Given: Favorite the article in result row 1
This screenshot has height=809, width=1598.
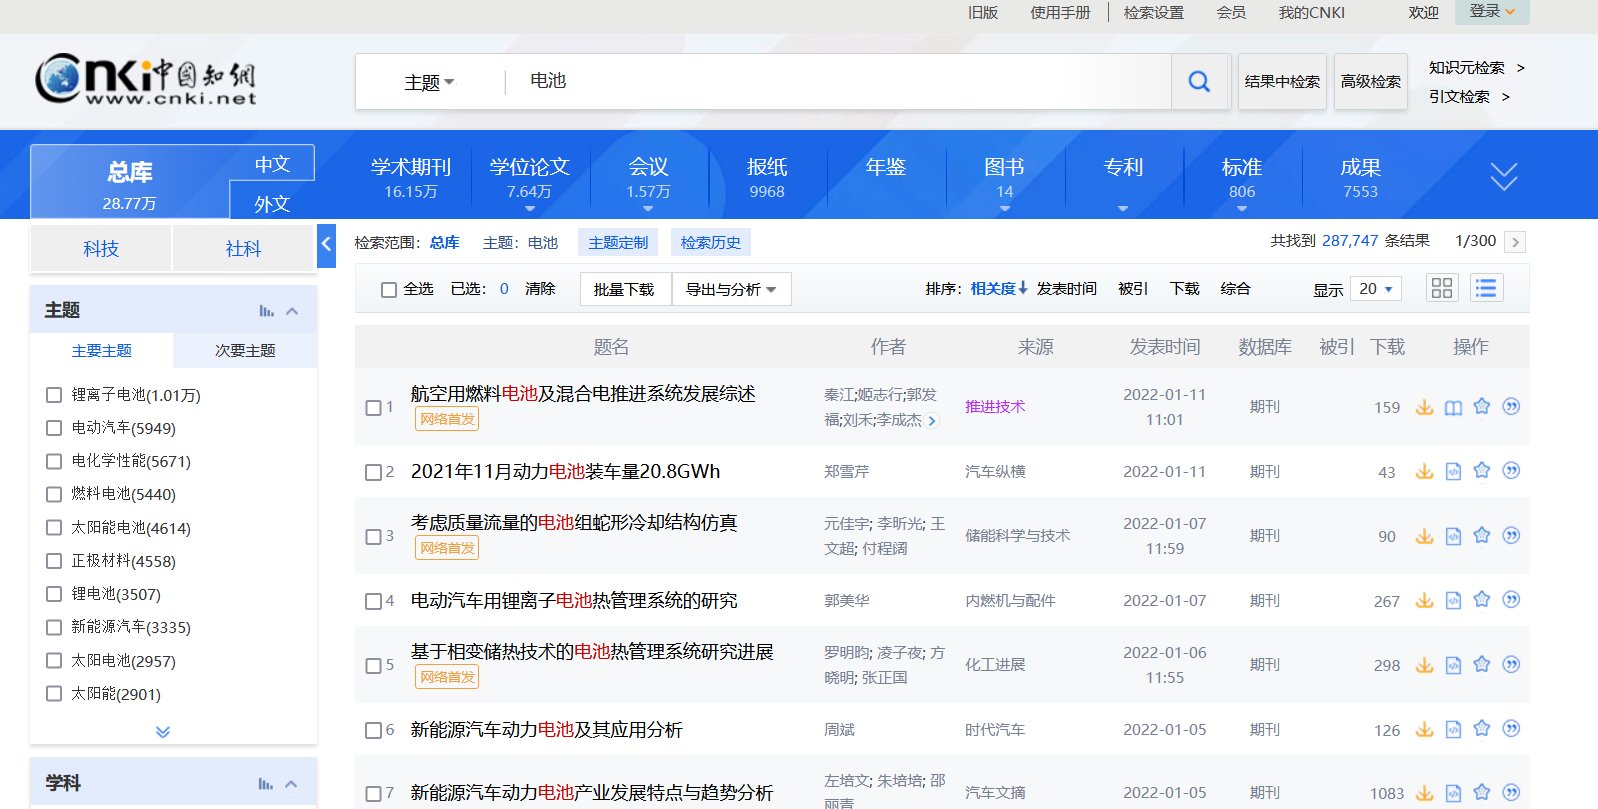Looking at the screenshot, I should pos(1482,406).
